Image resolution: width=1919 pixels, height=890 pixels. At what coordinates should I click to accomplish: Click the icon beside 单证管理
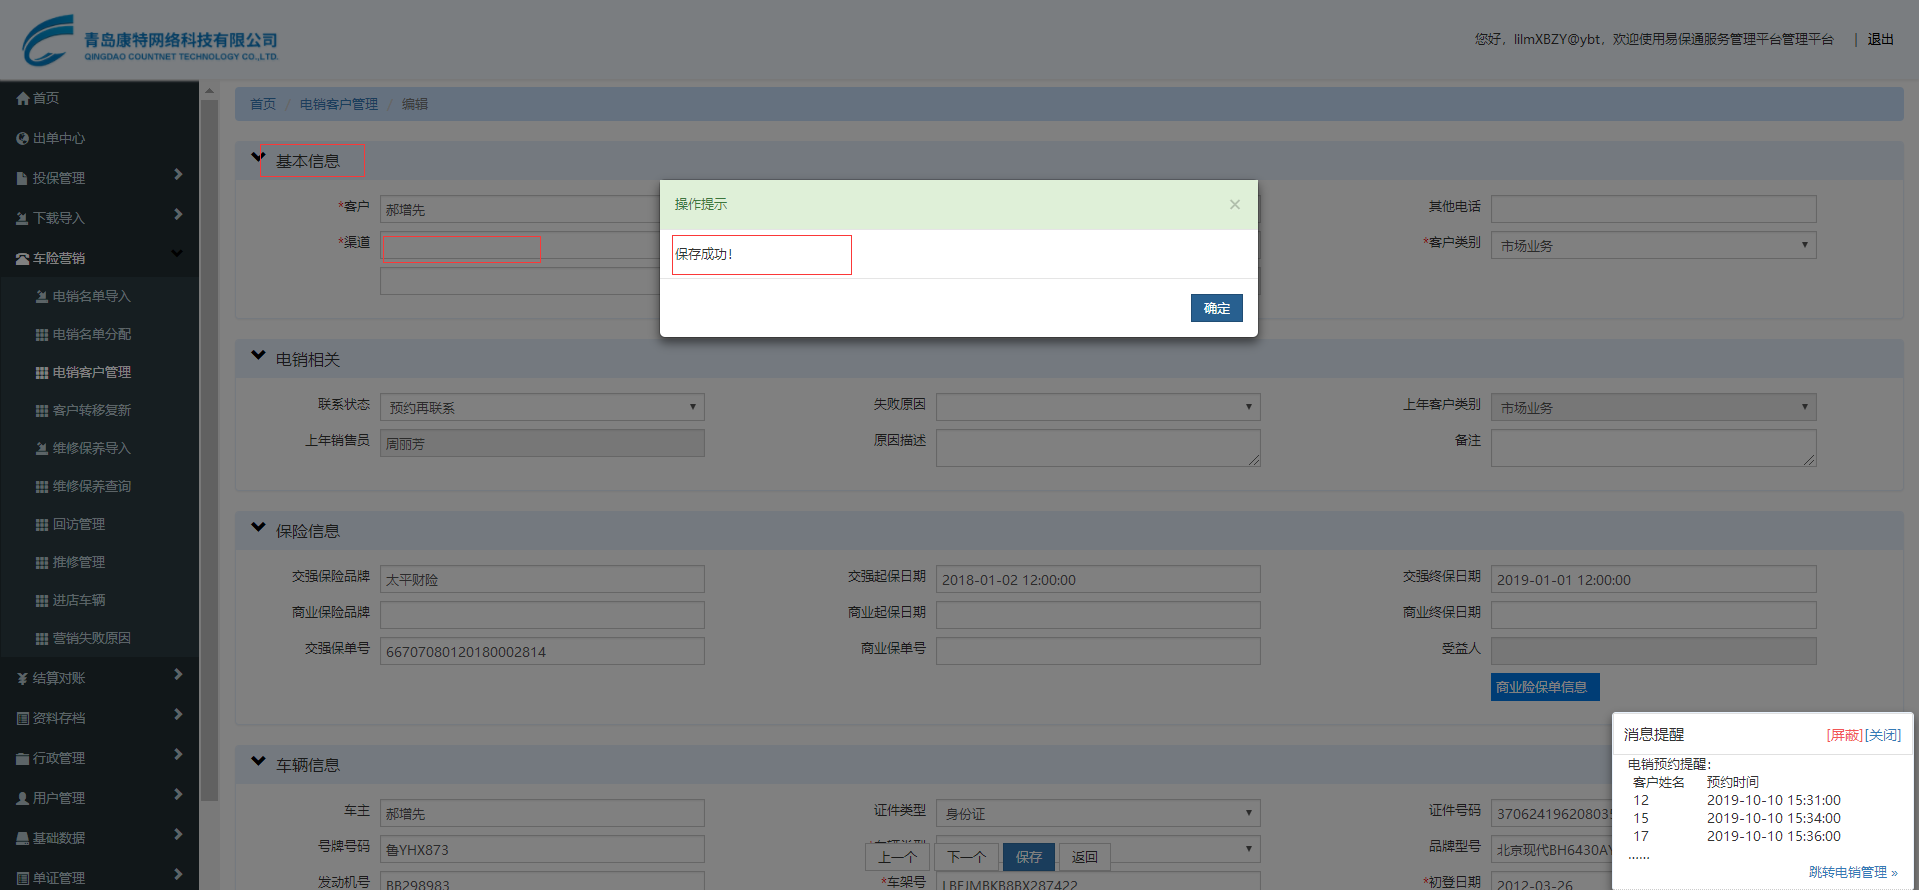click(22, 878)
